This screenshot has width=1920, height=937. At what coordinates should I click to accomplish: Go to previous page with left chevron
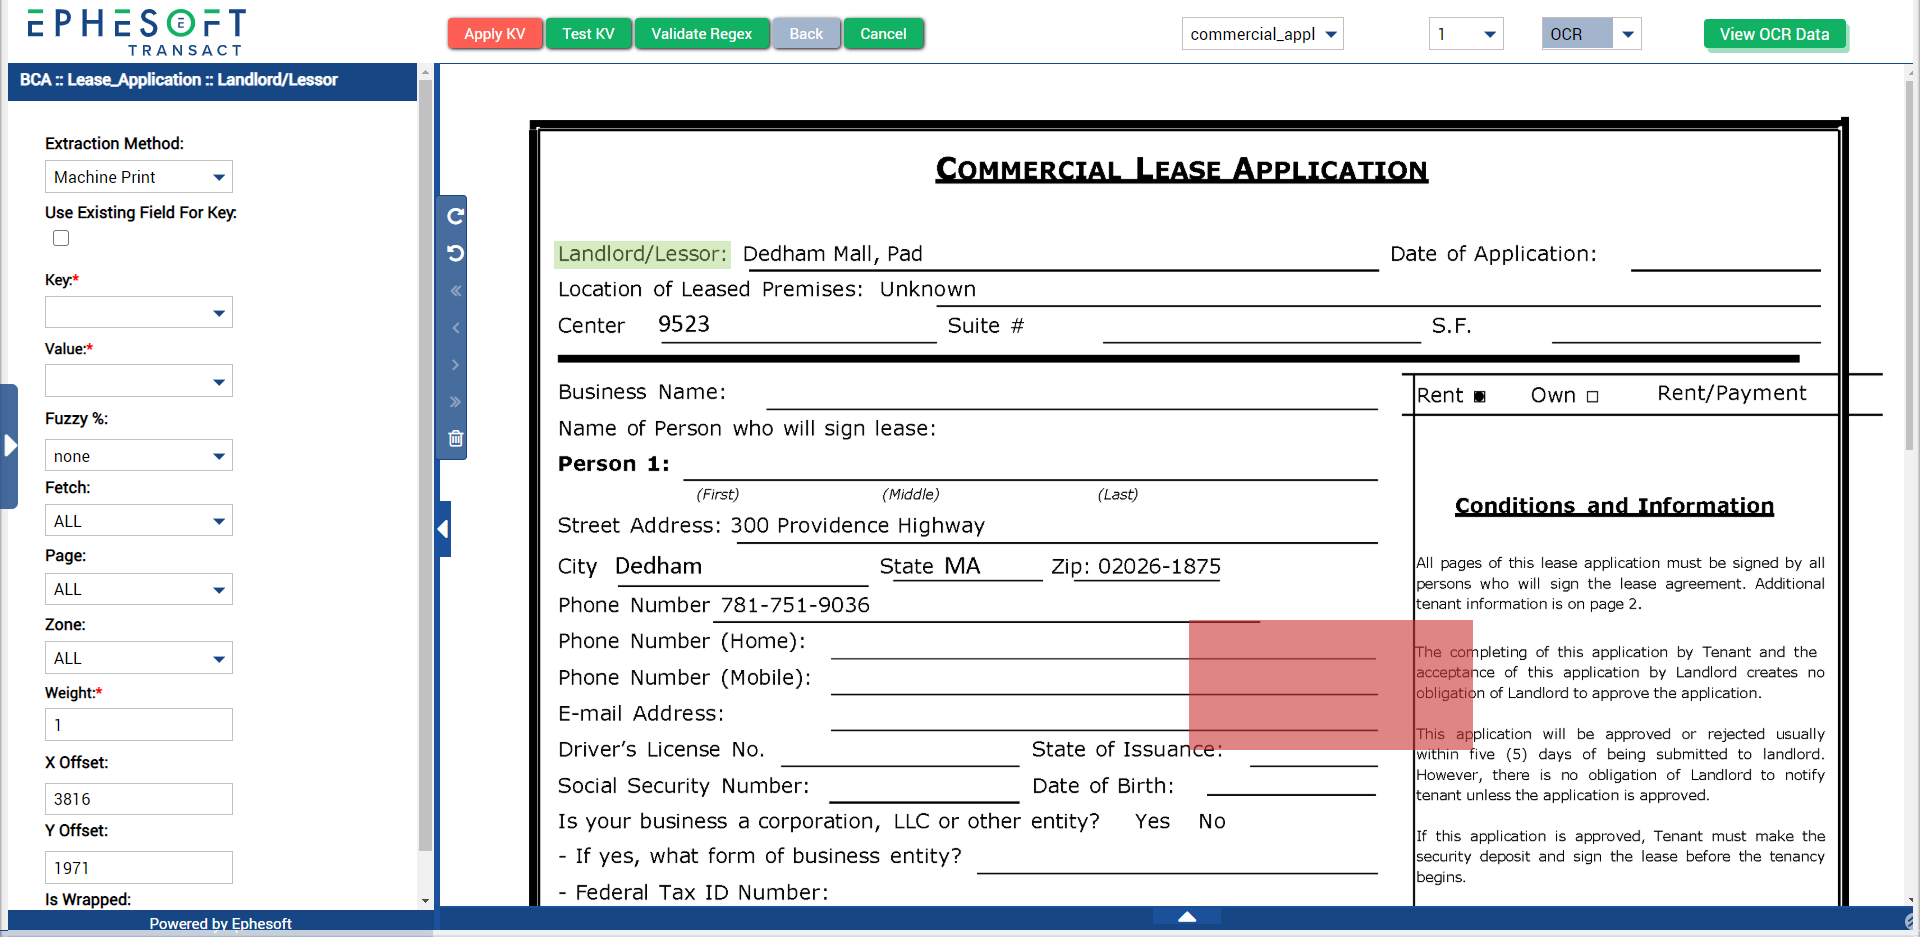coord(455,328)
